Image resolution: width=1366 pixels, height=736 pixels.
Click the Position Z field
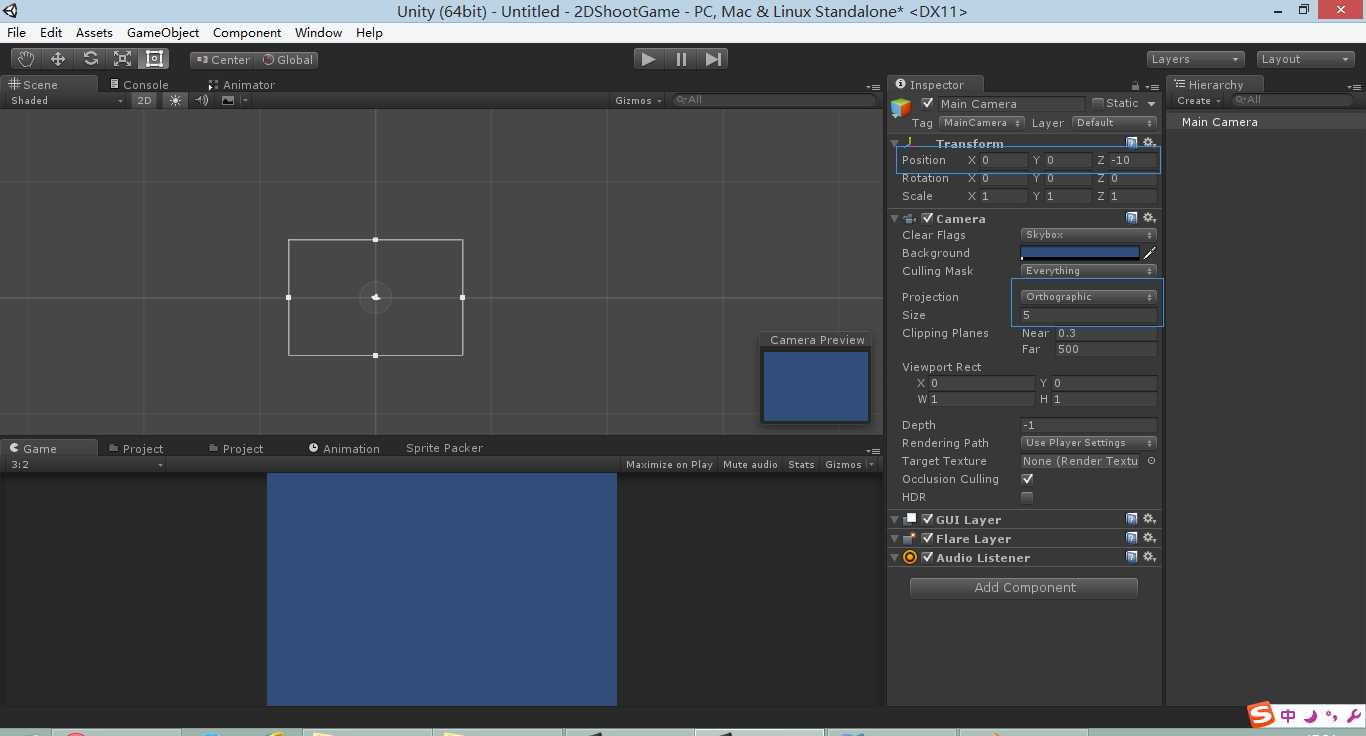tap(1133, 160)
